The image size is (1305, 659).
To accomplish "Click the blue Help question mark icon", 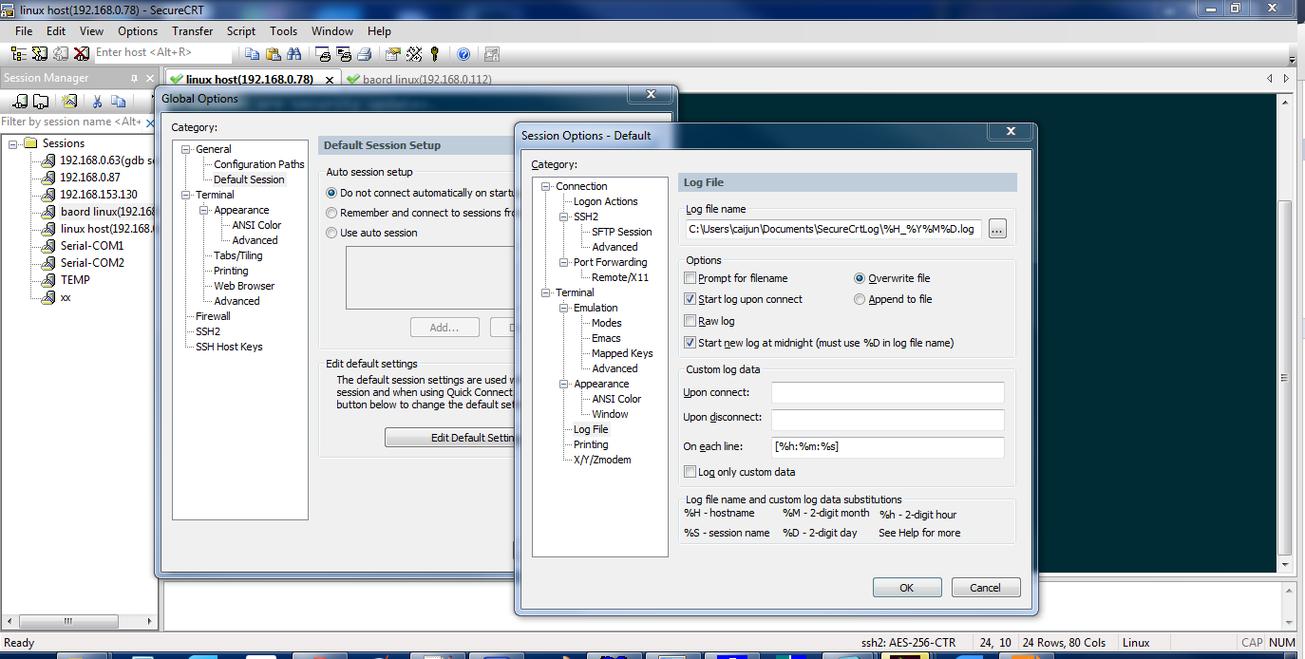I will point(463,53).
